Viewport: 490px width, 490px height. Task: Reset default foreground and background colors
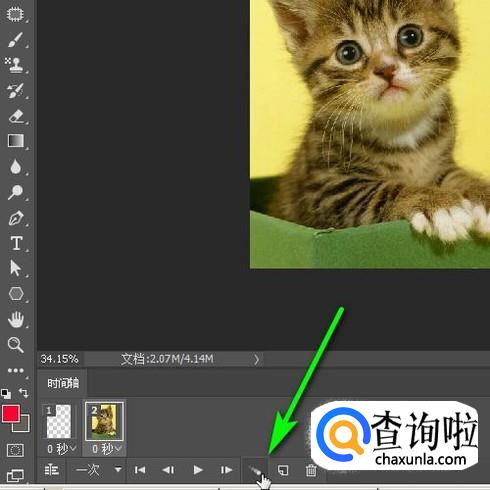[x=6, y=394]
